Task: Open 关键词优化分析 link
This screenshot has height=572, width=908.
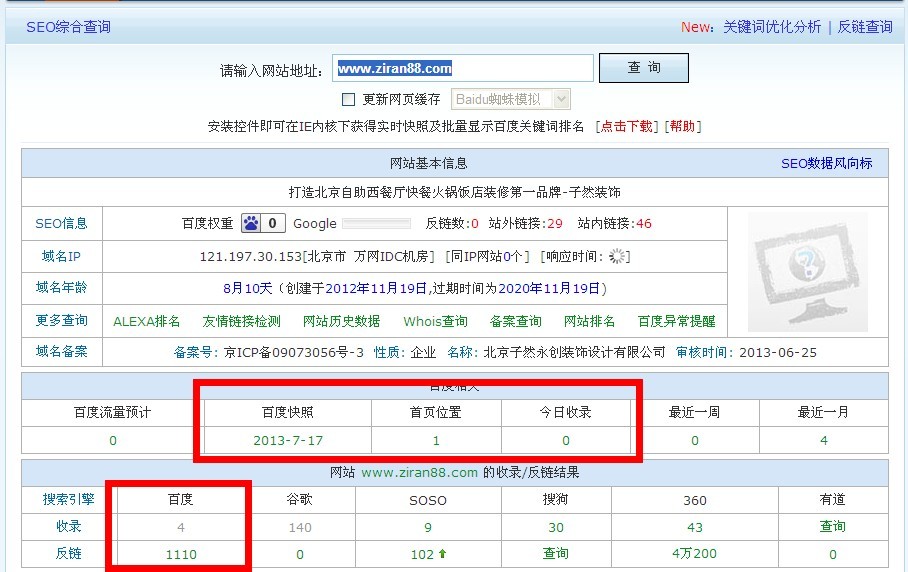Action: pyautogui.click(x=772, y=27)
